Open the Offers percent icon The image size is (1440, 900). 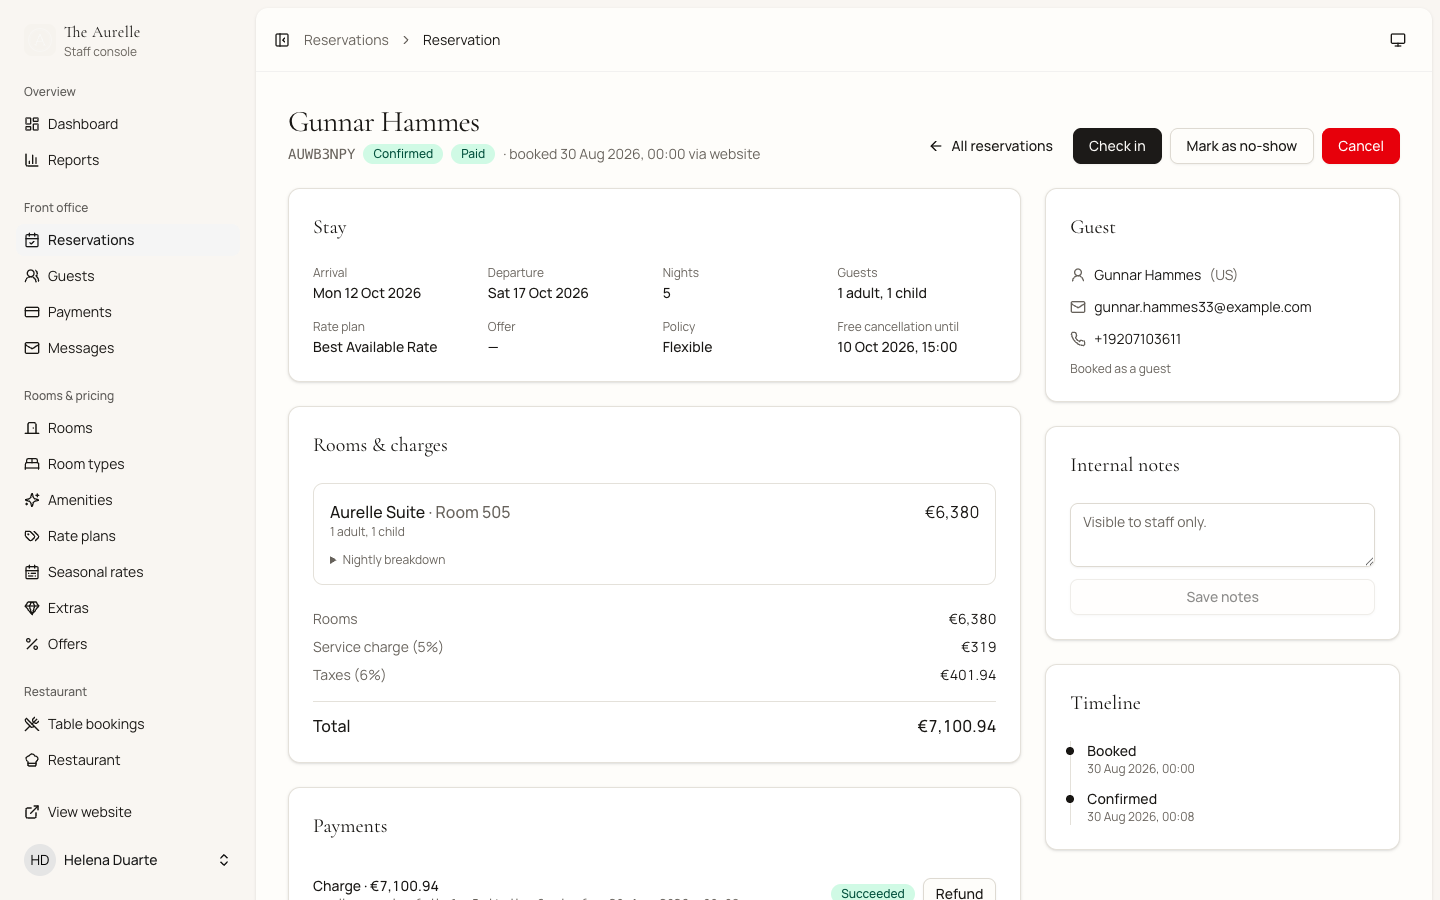(x=32, y=644)
